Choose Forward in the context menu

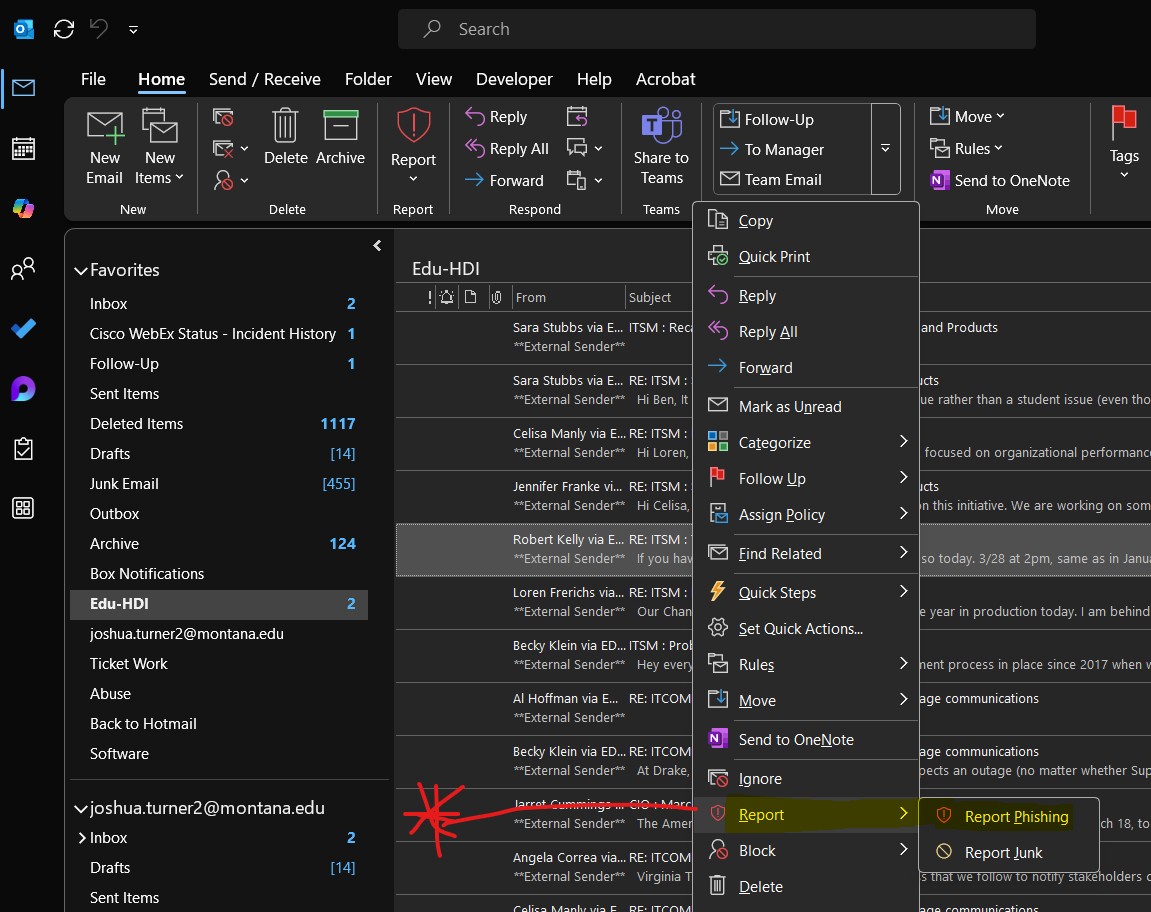click(805, 368)
